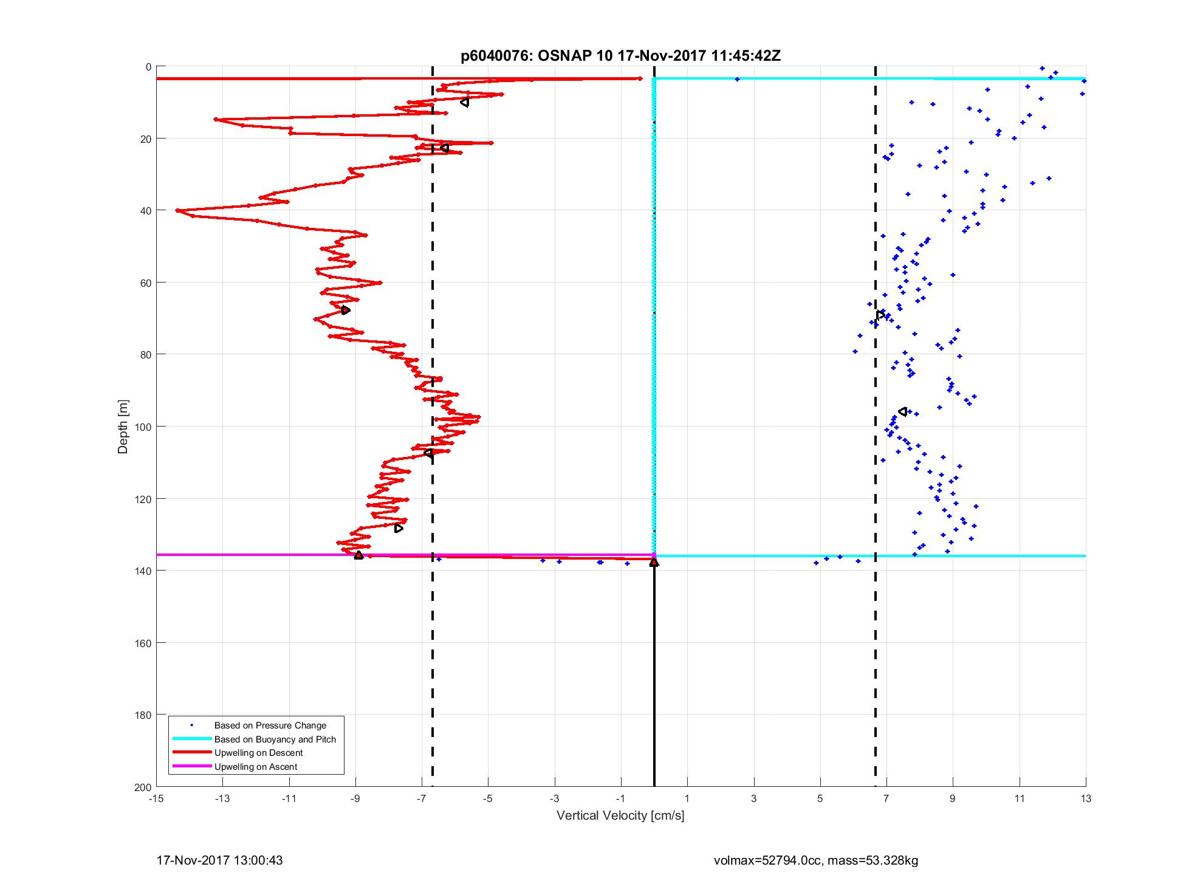Click depth axis tick label '200'
Image resolution: width=1200 pixels, height=885 pixels.
pos(143,787)
